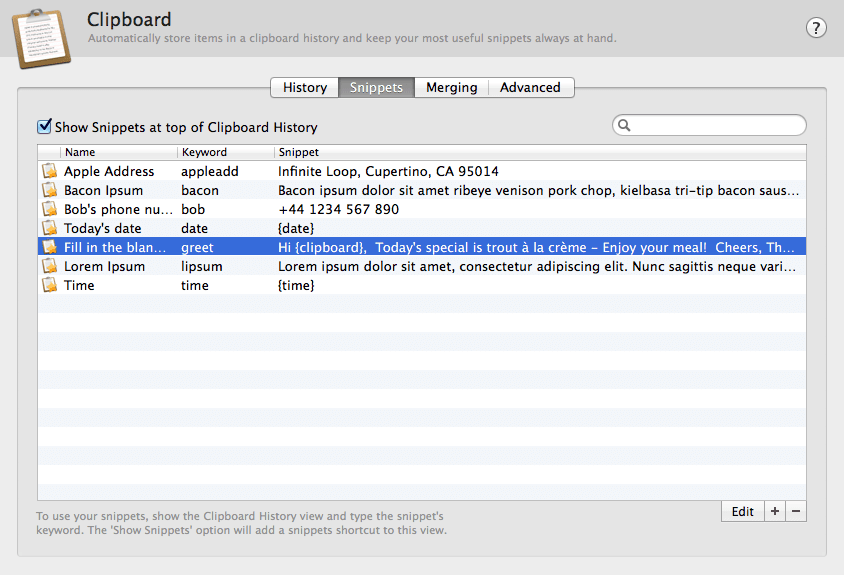
Task: Click the selected greet snippet icon
Action: point(50,247)
